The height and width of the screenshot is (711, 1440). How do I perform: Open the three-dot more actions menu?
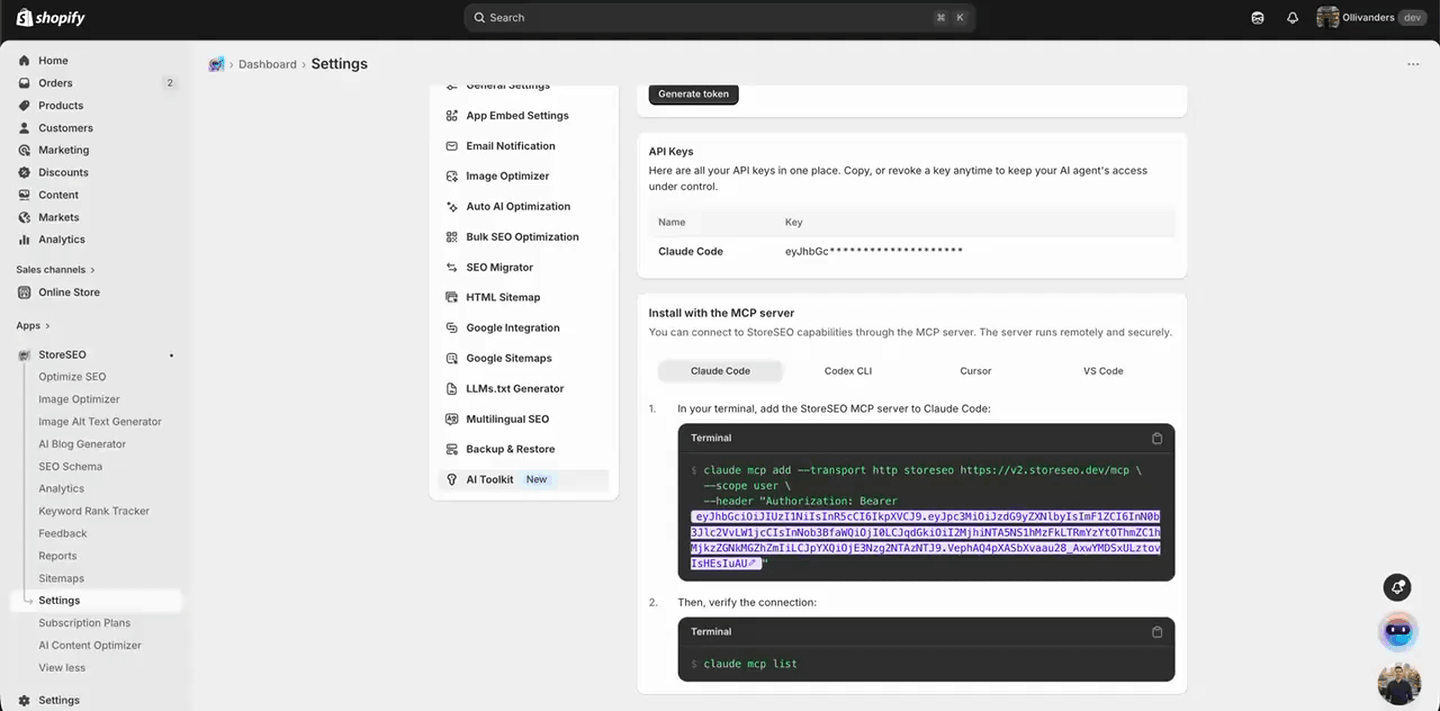pos(1413,64)
